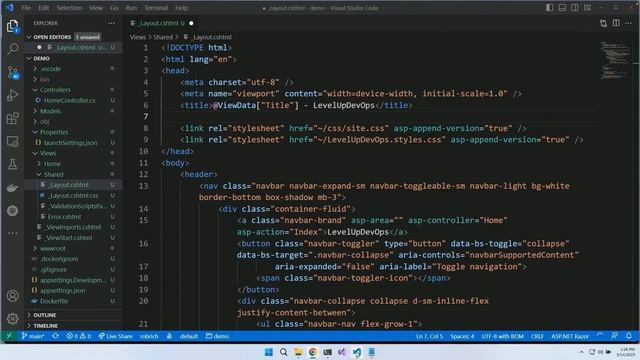Open the Edit menu
Screen dimensions: 640x360
pyautogui.click(x=44, y=8)
